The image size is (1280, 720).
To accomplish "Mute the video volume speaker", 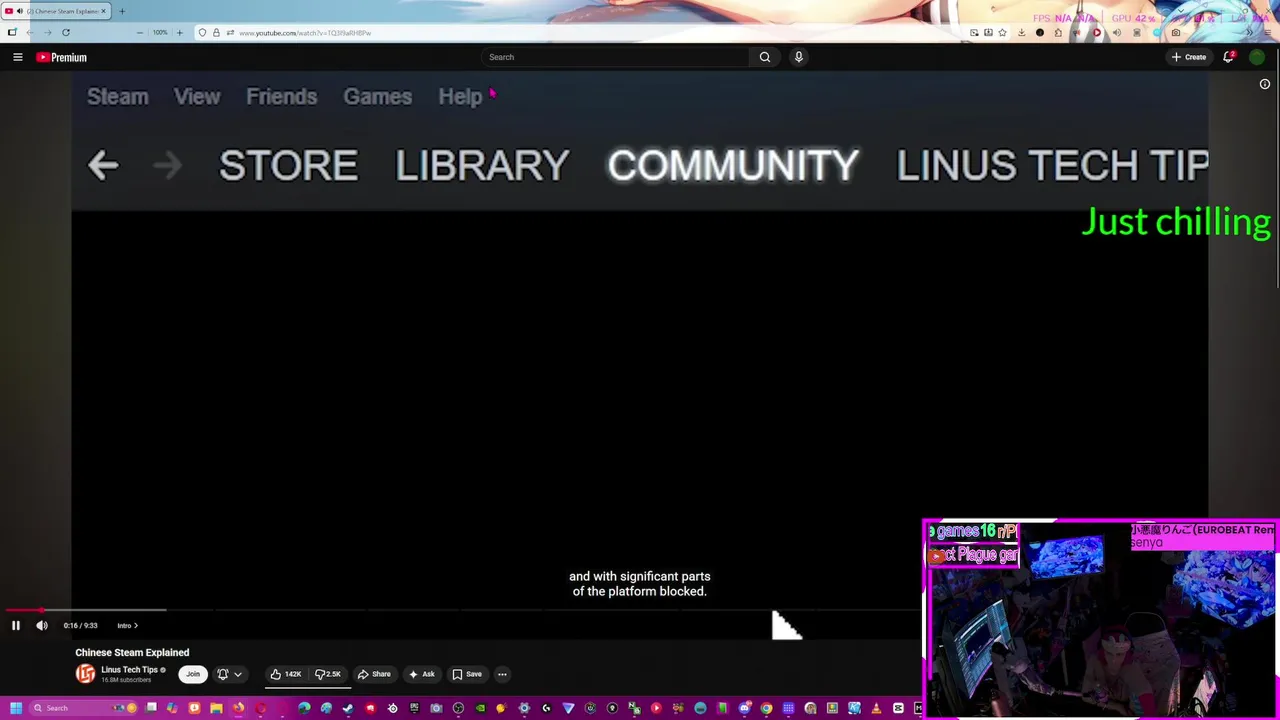I will pyautogui.click(x=42, y=625).
